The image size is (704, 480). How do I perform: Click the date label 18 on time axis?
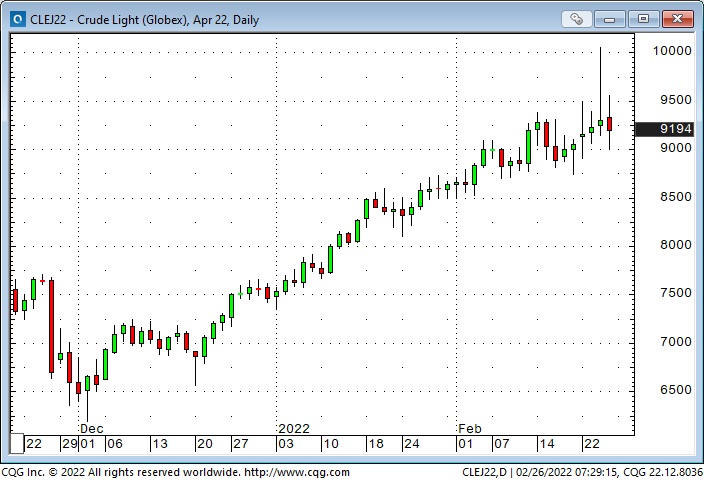pos(376,444)
